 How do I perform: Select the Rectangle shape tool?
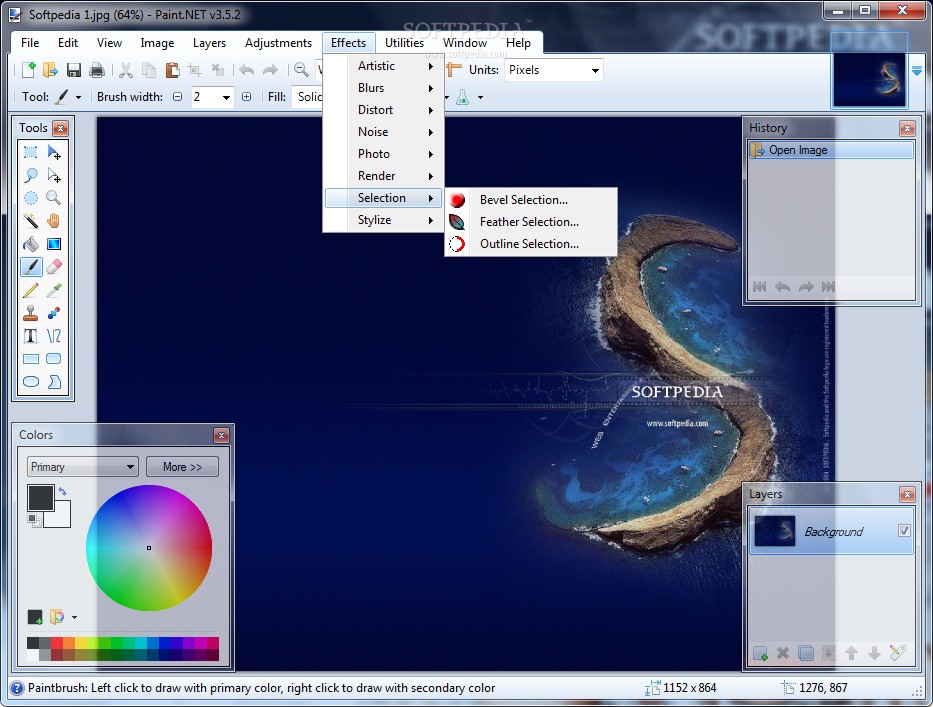pyautogui.click(x=30, y=359)
